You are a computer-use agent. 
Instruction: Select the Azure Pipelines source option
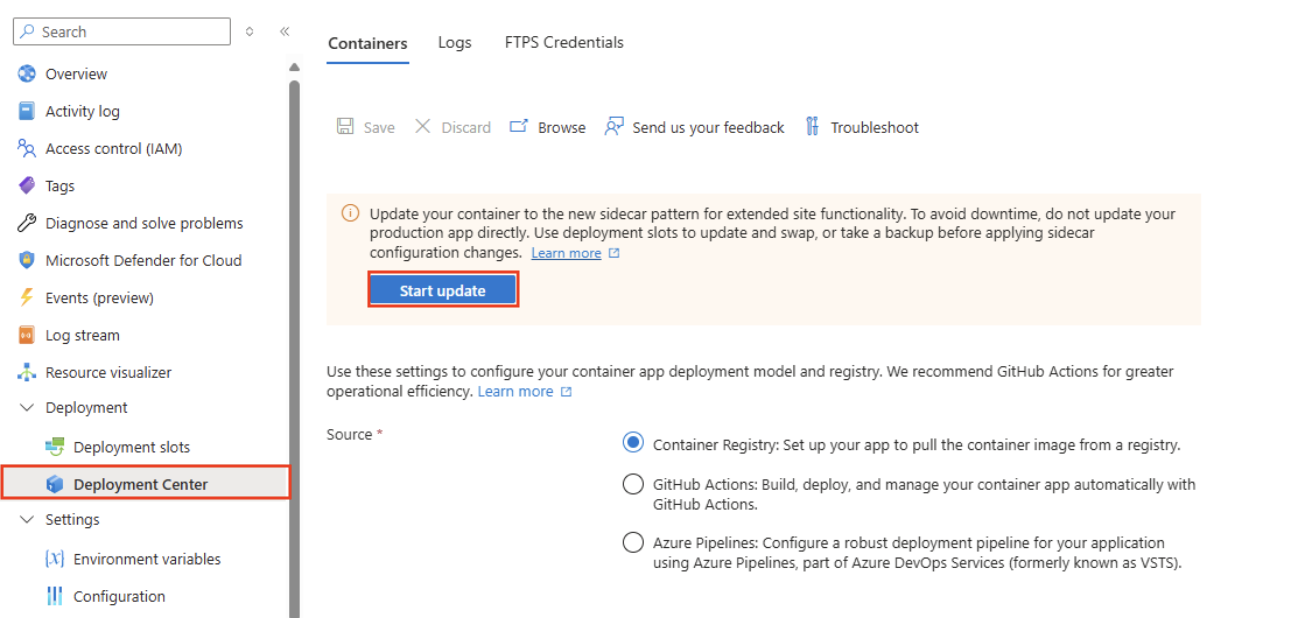[633, 541]
